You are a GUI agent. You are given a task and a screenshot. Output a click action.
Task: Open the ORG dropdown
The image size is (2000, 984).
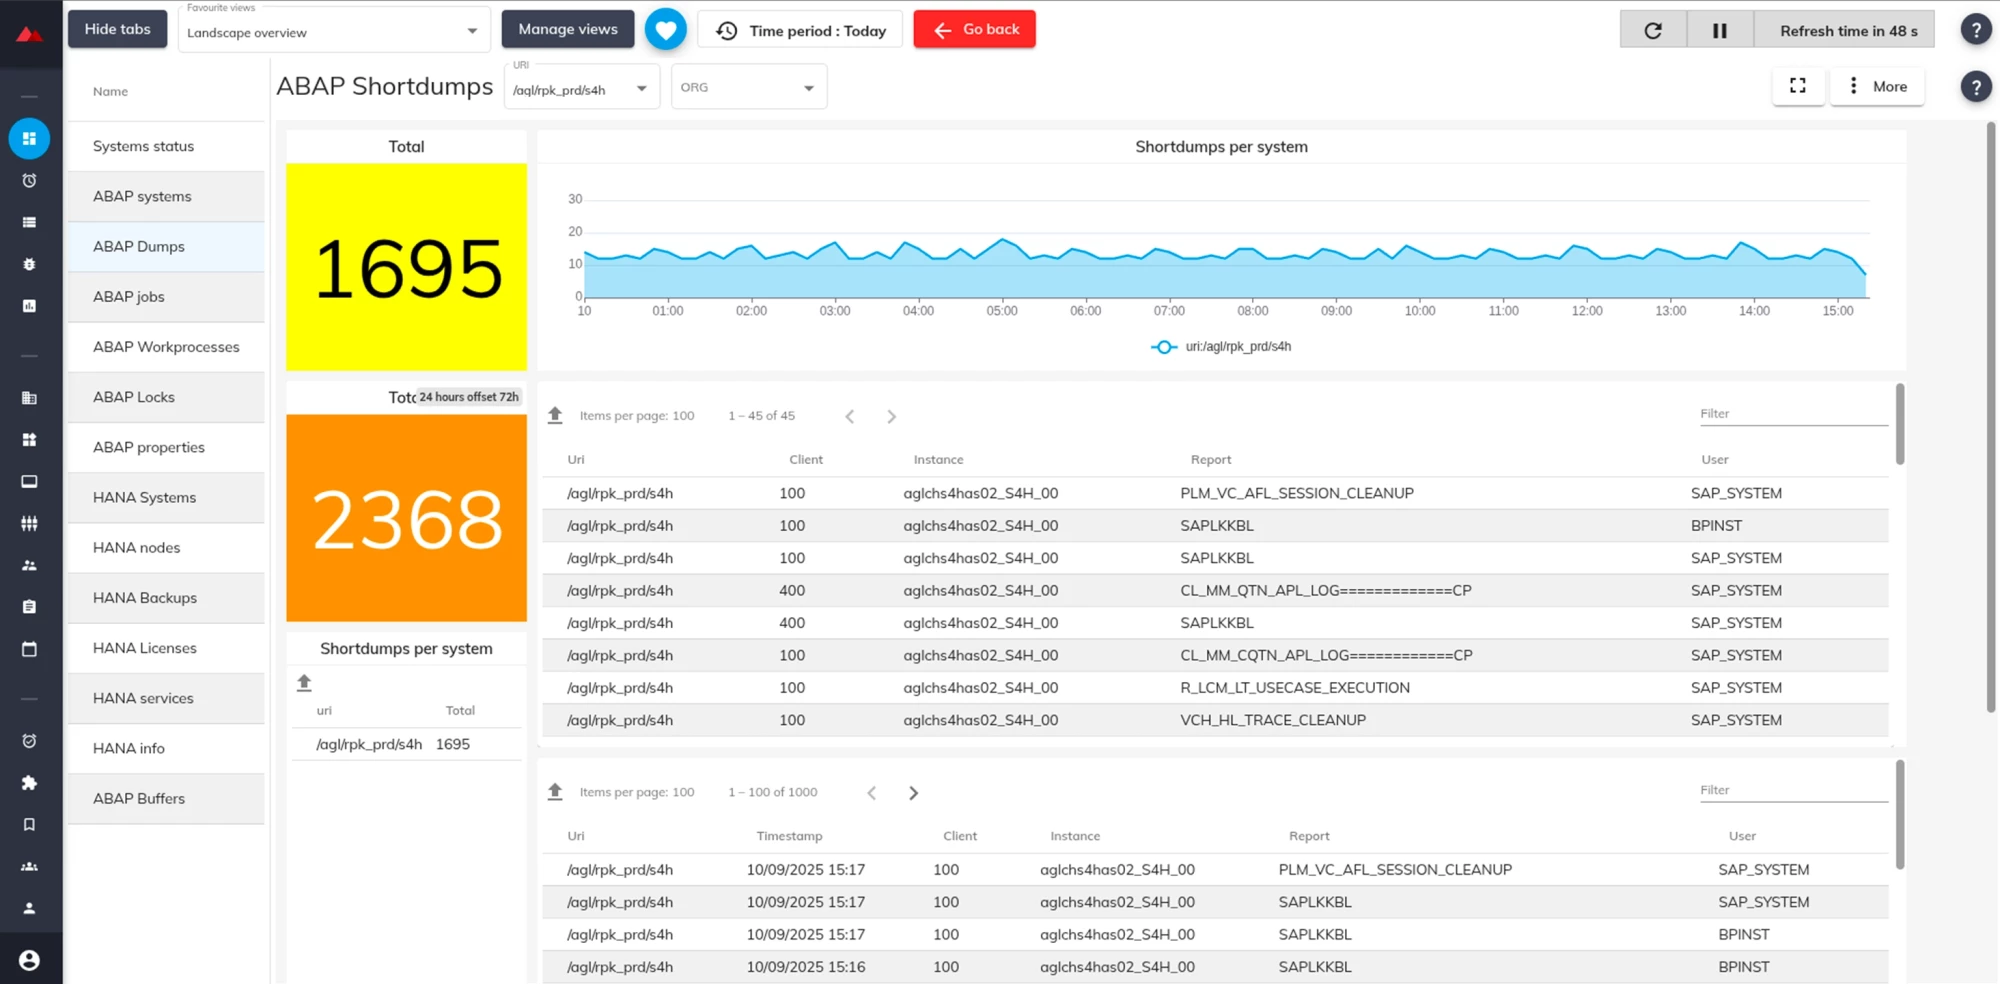748,88
